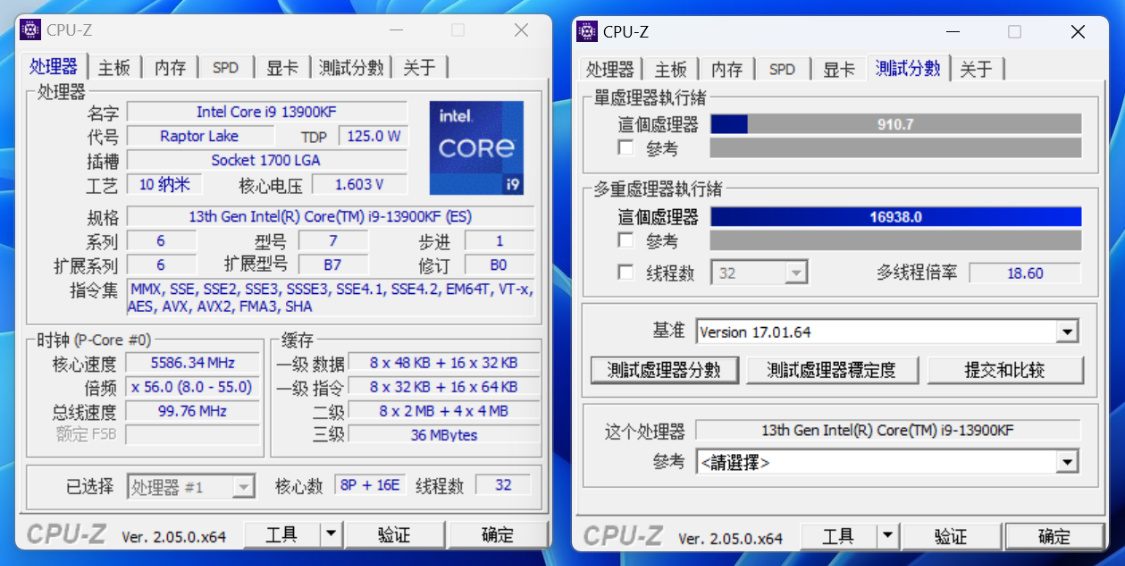Click single-thread empty reference bar
Screen dimensions: 1125x566
[895, 148]
